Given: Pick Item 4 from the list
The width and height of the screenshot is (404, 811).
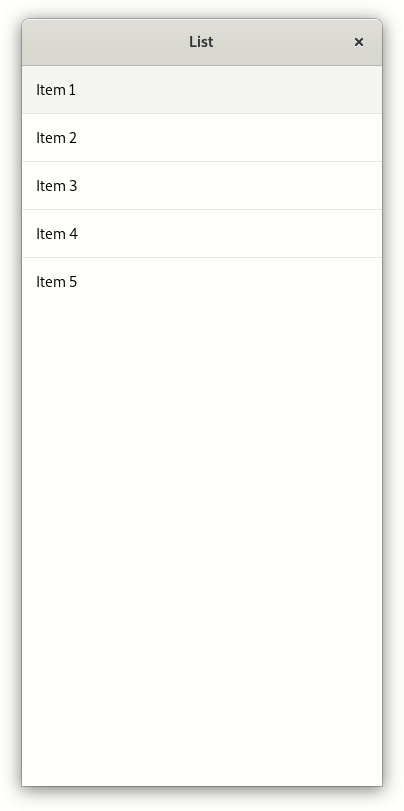Looking at the screenshot, I should tap(202, 234).
